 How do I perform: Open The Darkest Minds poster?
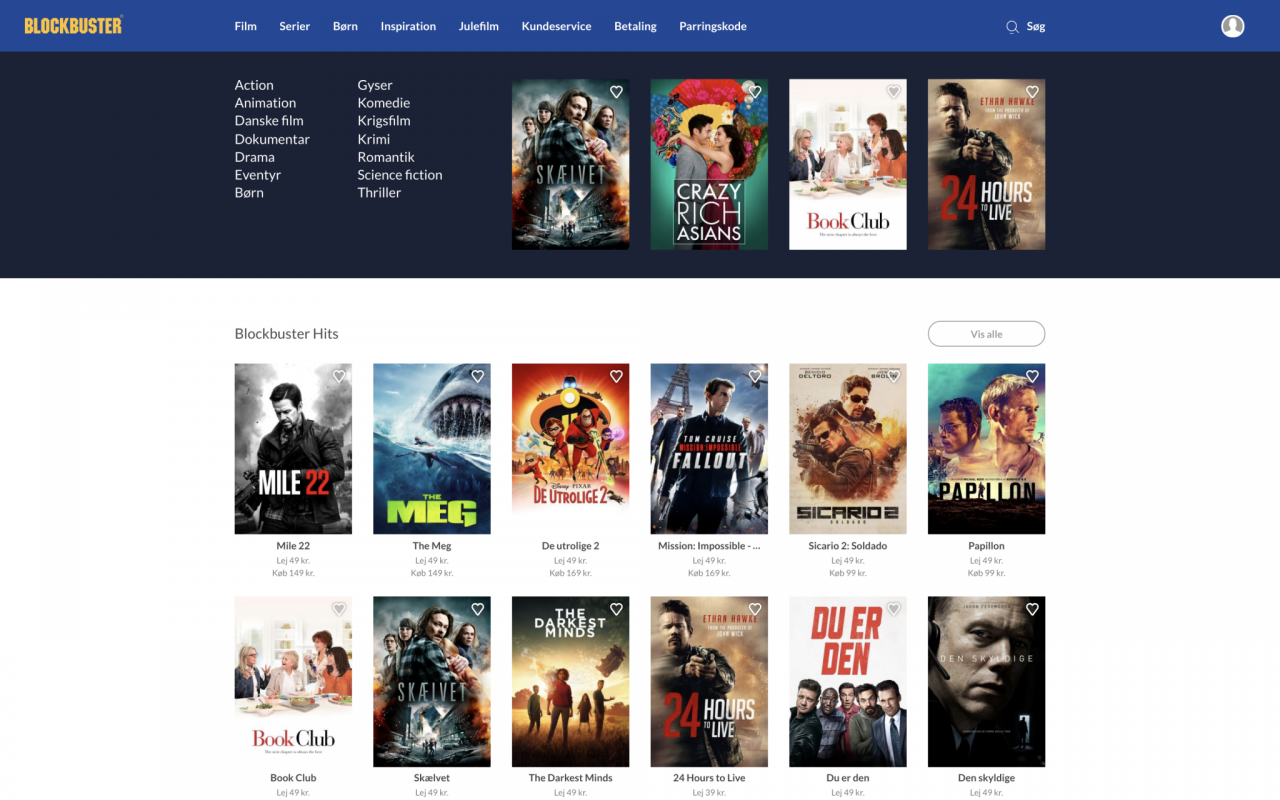point(571,682)
